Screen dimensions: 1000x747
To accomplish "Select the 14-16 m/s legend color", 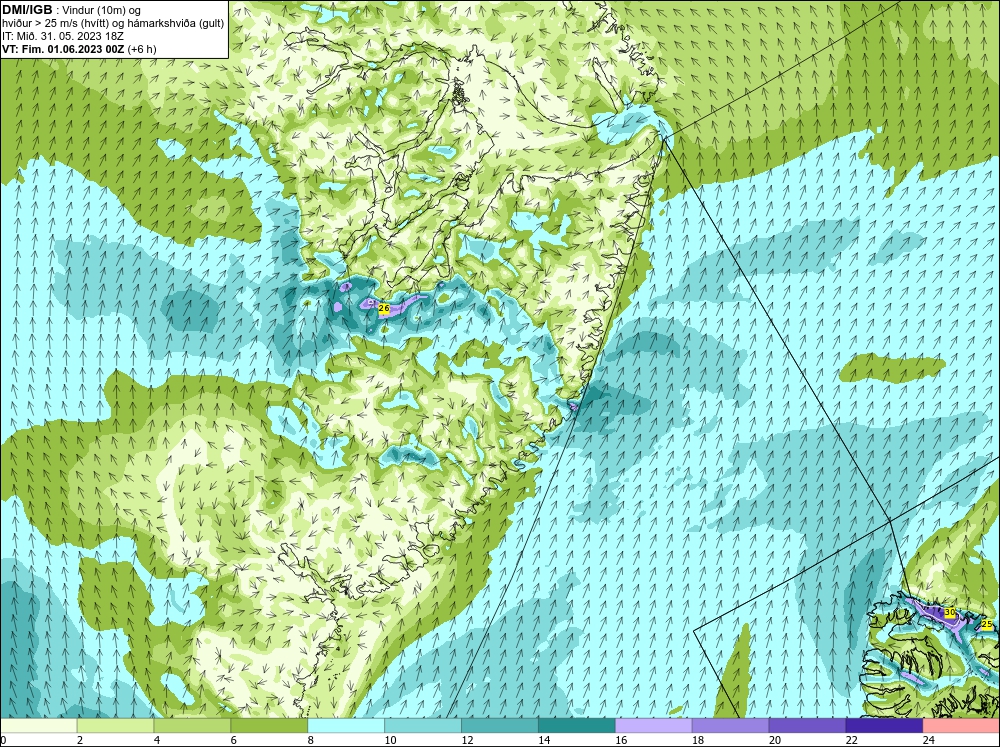I will click(x=577, y=726).
